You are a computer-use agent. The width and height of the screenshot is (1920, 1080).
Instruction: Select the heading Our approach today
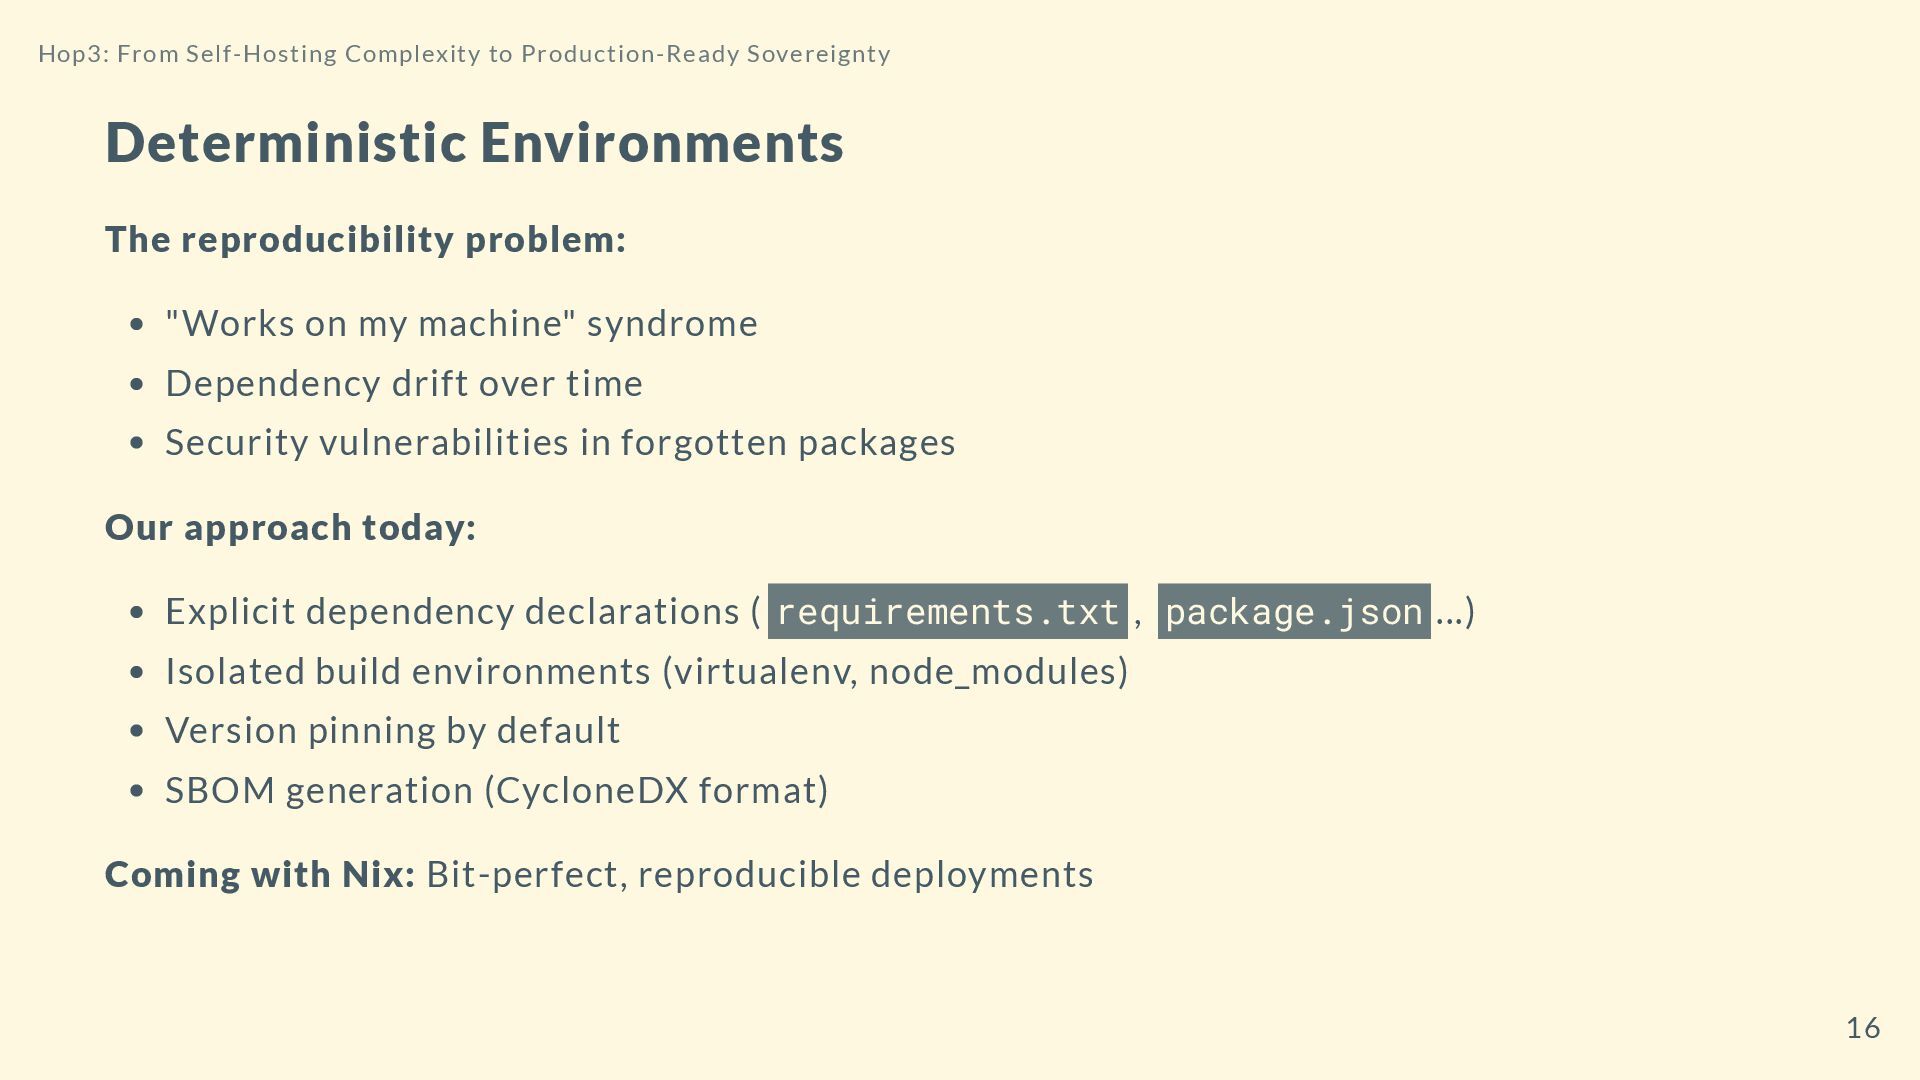tap(290, 528)
